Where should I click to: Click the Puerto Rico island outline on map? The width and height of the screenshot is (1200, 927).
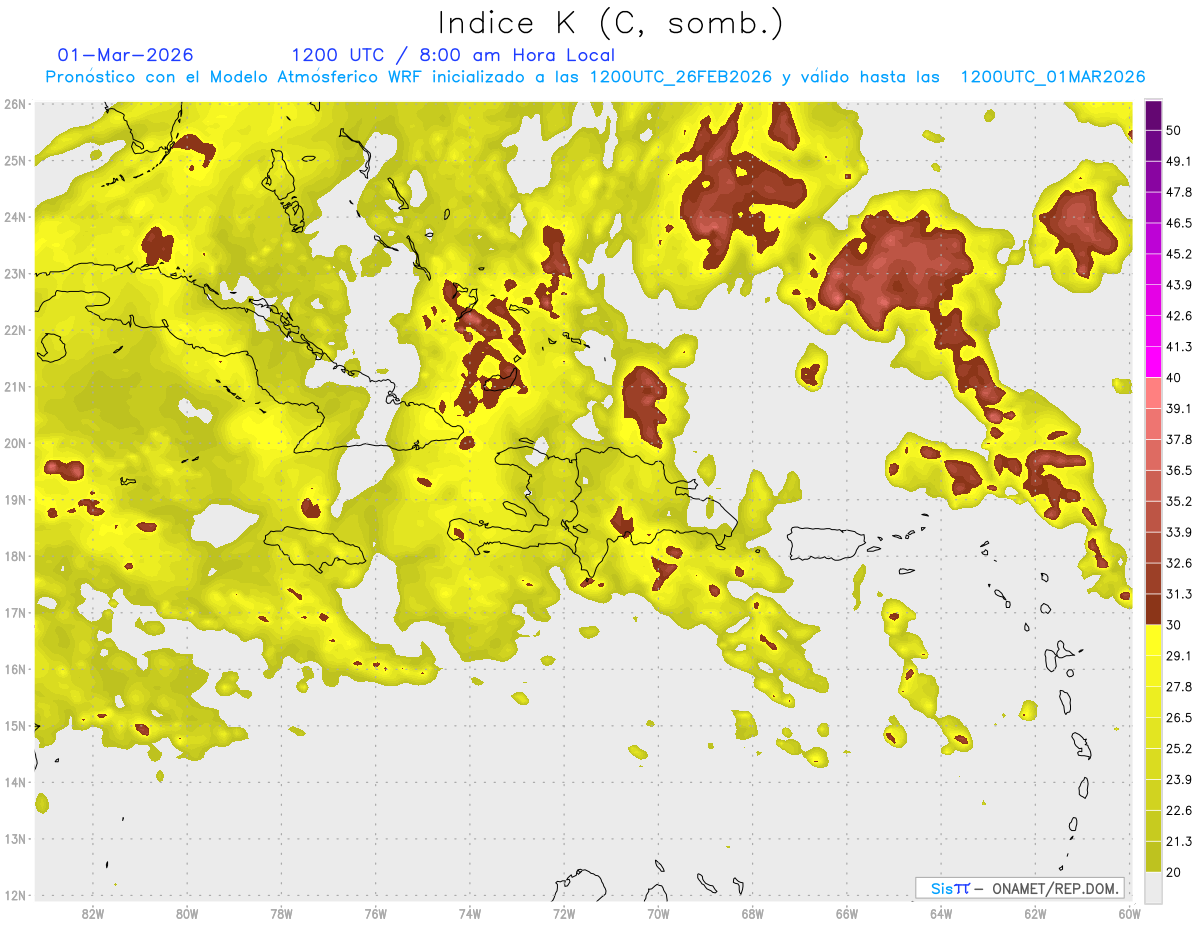coord(827,543)
